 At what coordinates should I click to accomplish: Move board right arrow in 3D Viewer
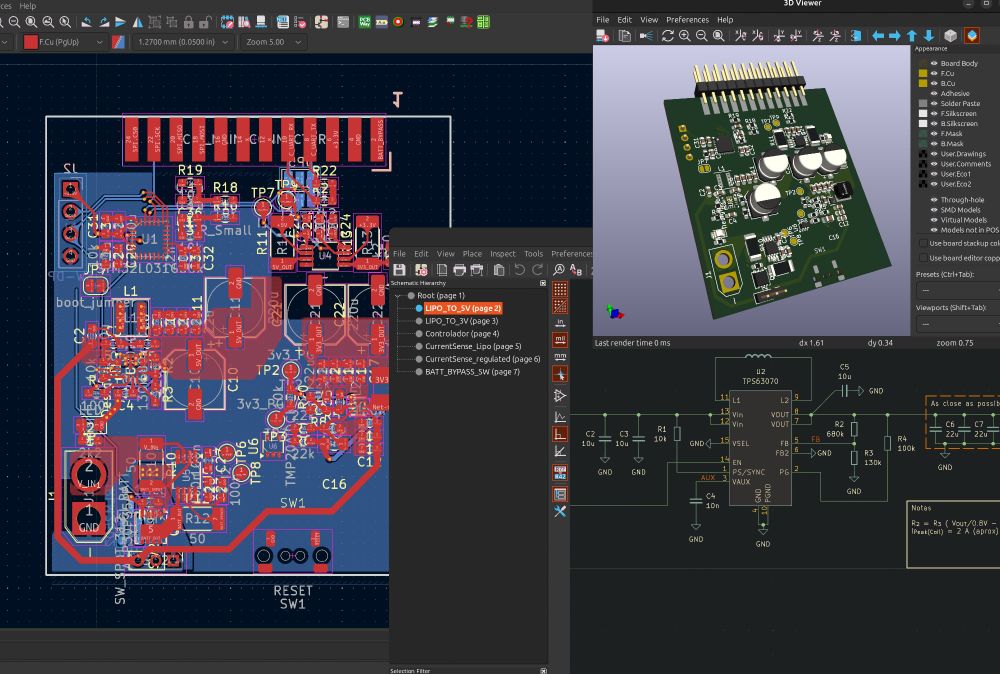[x=895, y=36]
